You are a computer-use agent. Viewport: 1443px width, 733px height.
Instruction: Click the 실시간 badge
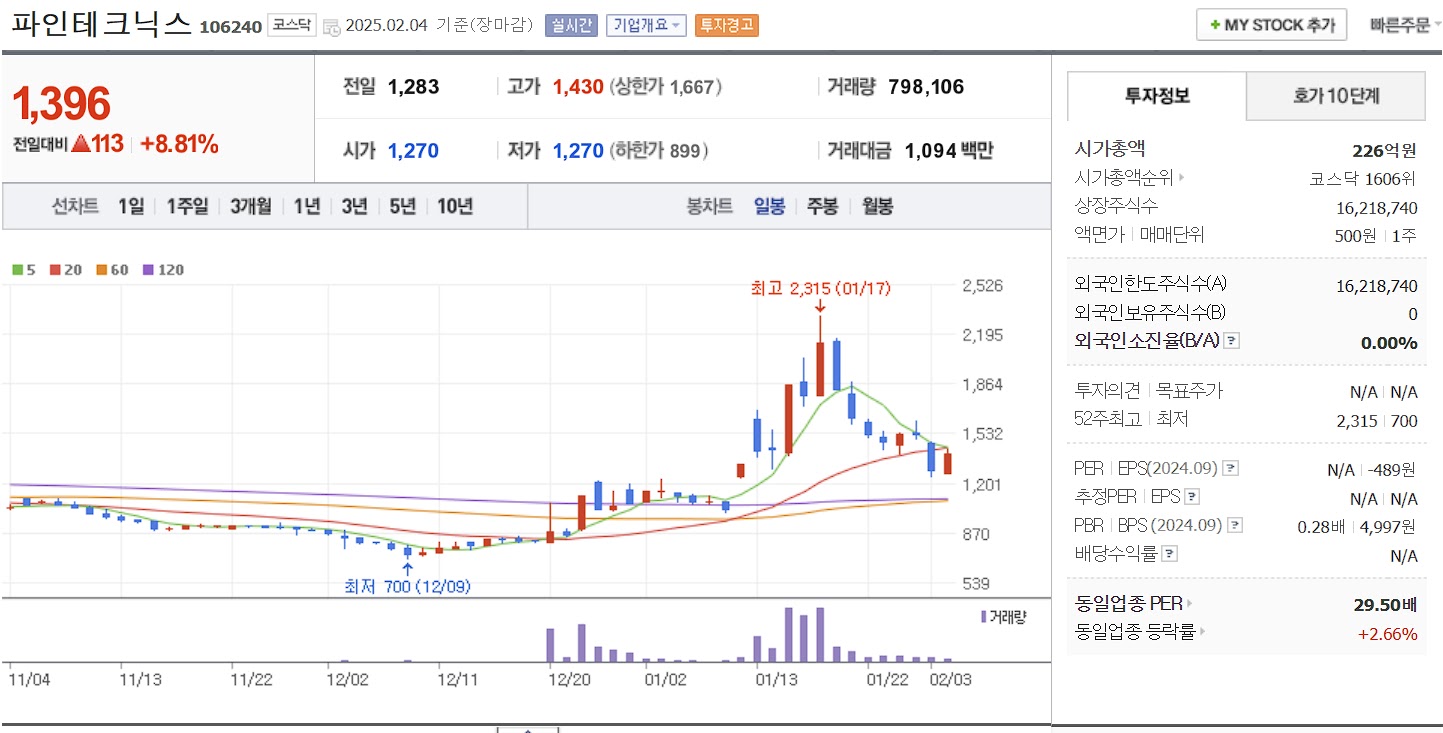pos(571,26)
